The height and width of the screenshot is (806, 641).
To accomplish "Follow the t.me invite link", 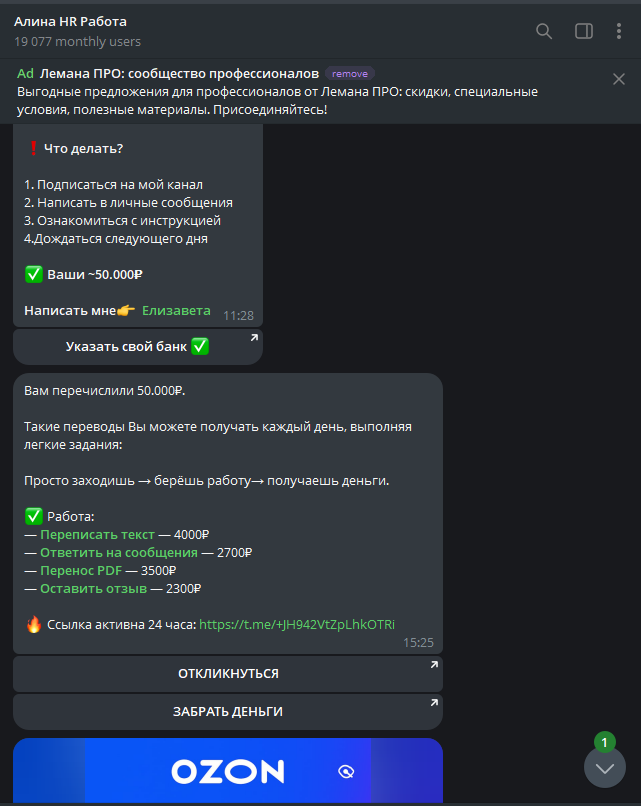I will (x=297, y=624).
